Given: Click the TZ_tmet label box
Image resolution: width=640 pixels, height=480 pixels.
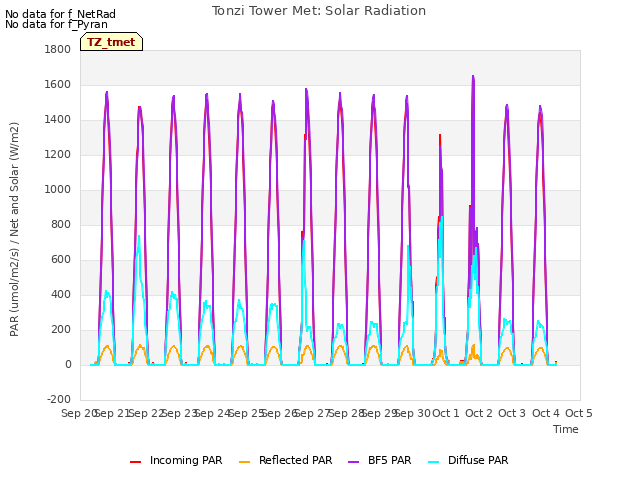Looking at the screenshot, I should [111, 42].
